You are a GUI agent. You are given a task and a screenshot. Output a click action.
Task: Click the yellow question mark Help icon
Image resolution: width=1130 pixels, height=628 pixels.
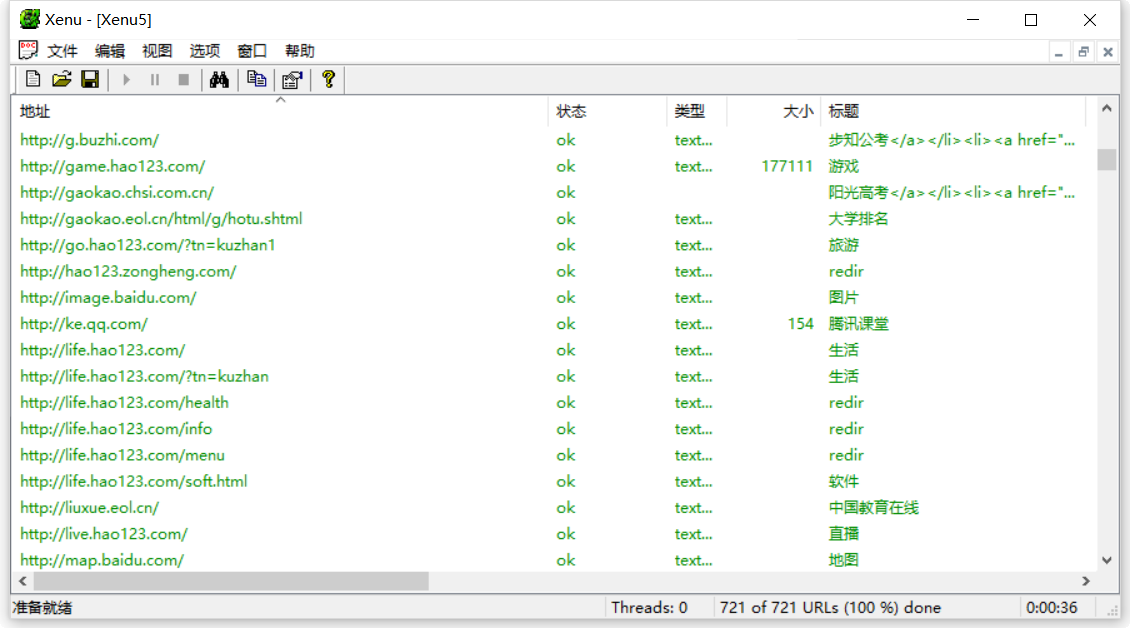point(327,80)
